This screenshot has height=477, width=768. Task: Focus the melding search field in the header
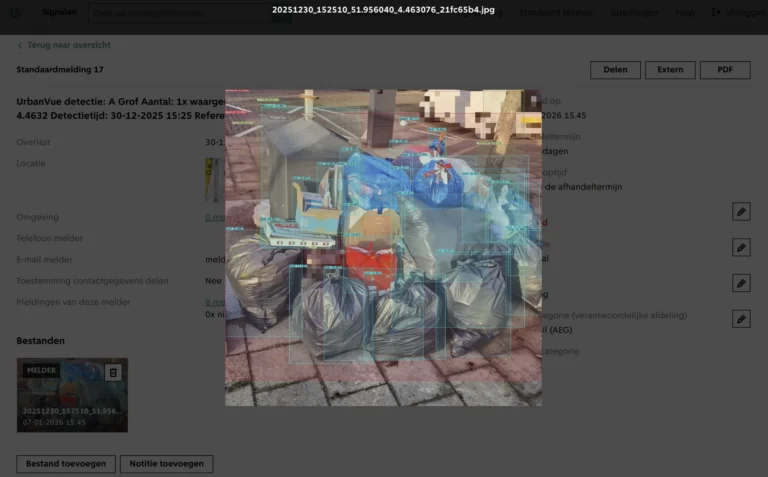(x=179, y=13)
